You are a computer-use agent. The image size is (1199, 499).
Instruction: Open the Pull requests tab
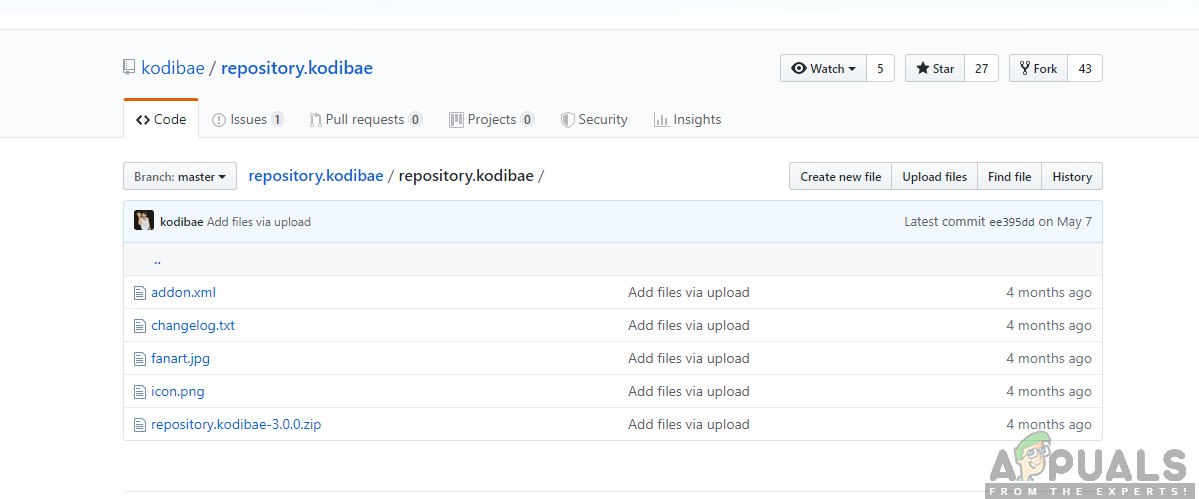(366, 119)
